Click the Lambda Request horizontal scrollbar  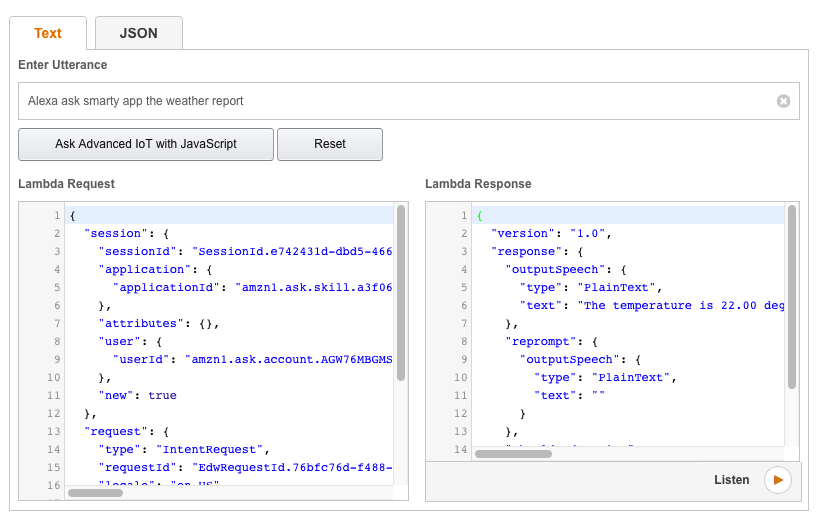[95, 493]
